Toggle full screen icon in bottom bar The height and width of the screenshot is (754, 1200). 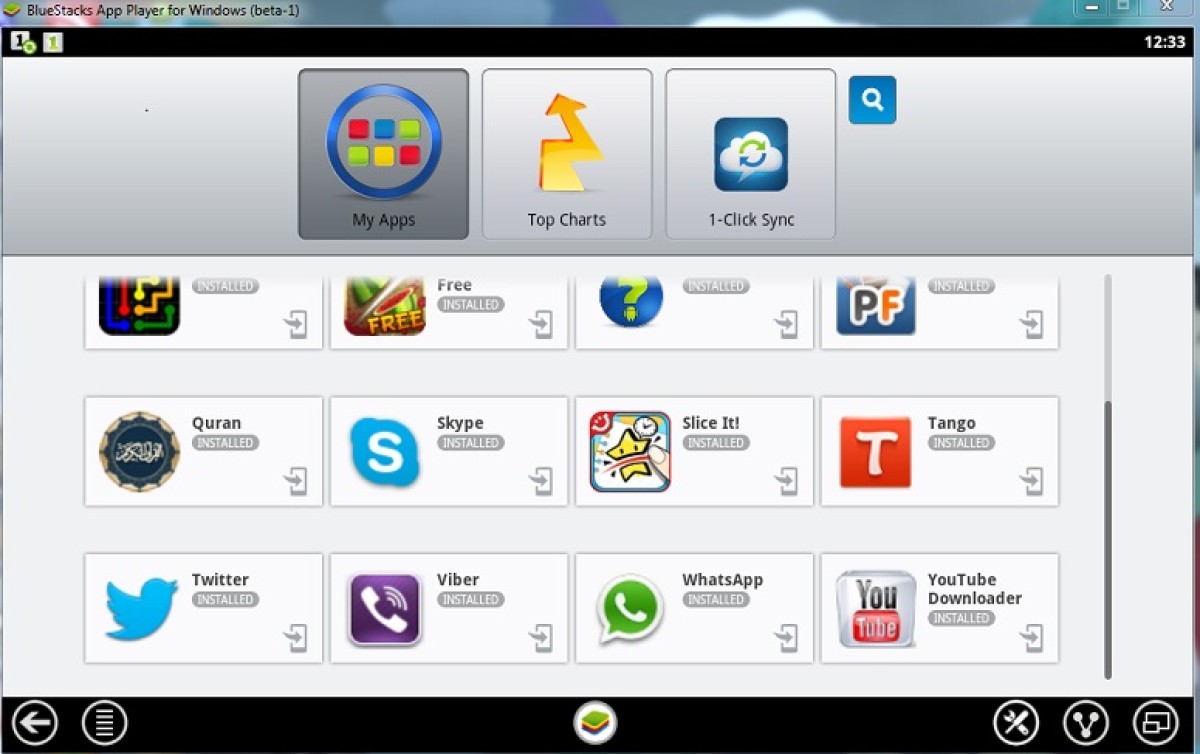click(1155, 723)
